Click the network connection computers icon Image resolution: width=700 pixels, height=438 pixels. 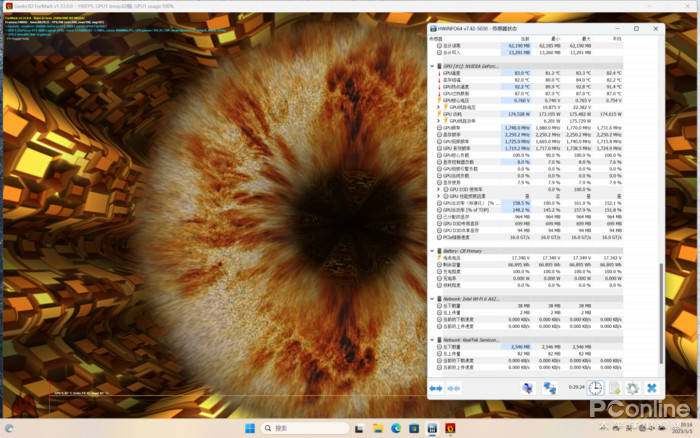pos(550,388)
